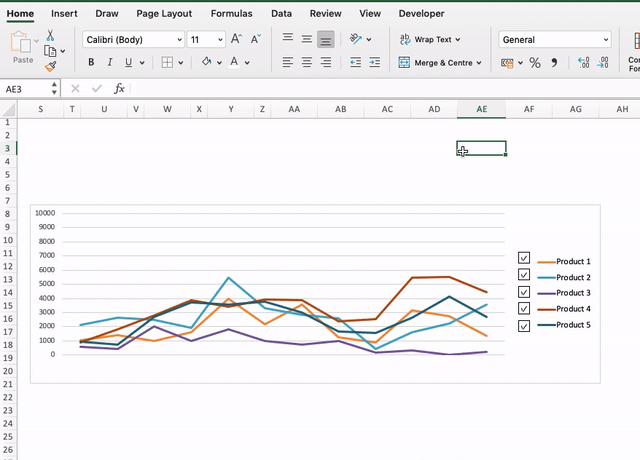Expand the General number format dropdown
This screenshot has width=640, height=460.
click(x=606, y=40)
